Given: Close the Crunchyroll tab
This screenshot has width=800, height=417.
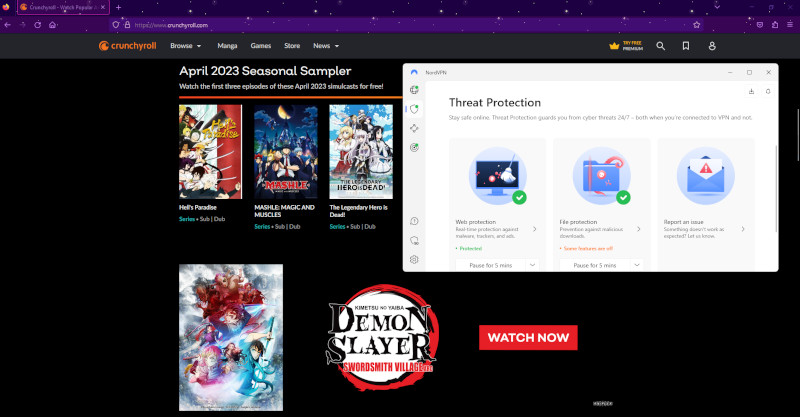Looking at the screenshot, I should [x=103, y=8].
